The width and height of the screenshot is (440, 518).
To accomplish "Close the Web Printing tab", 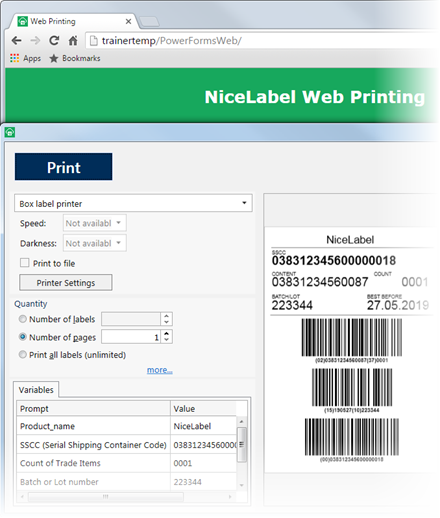I will (128, 22).
